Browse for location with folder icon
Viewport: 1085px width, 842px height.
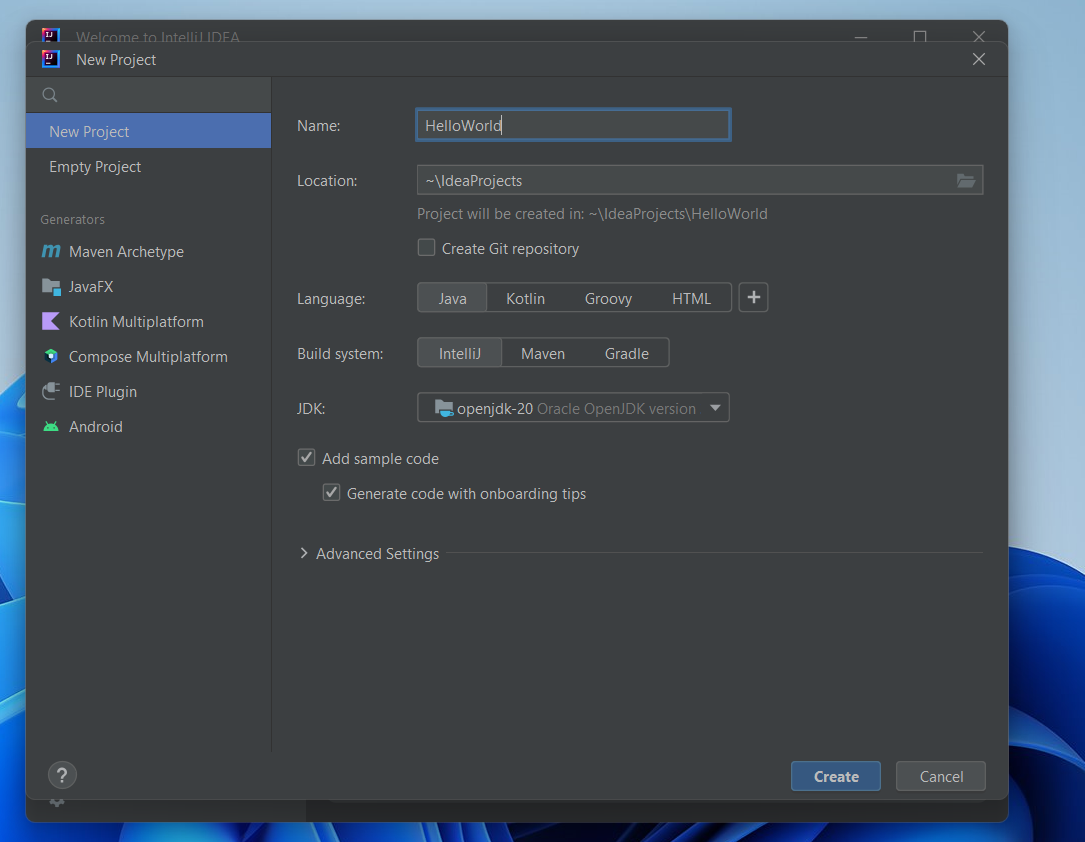tap(965, 181)
